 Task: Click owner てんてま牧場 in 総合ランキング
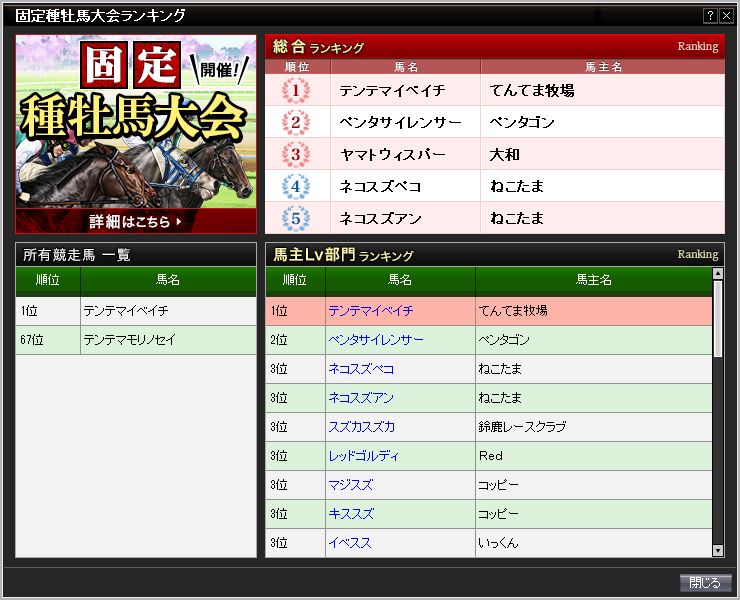532,90
